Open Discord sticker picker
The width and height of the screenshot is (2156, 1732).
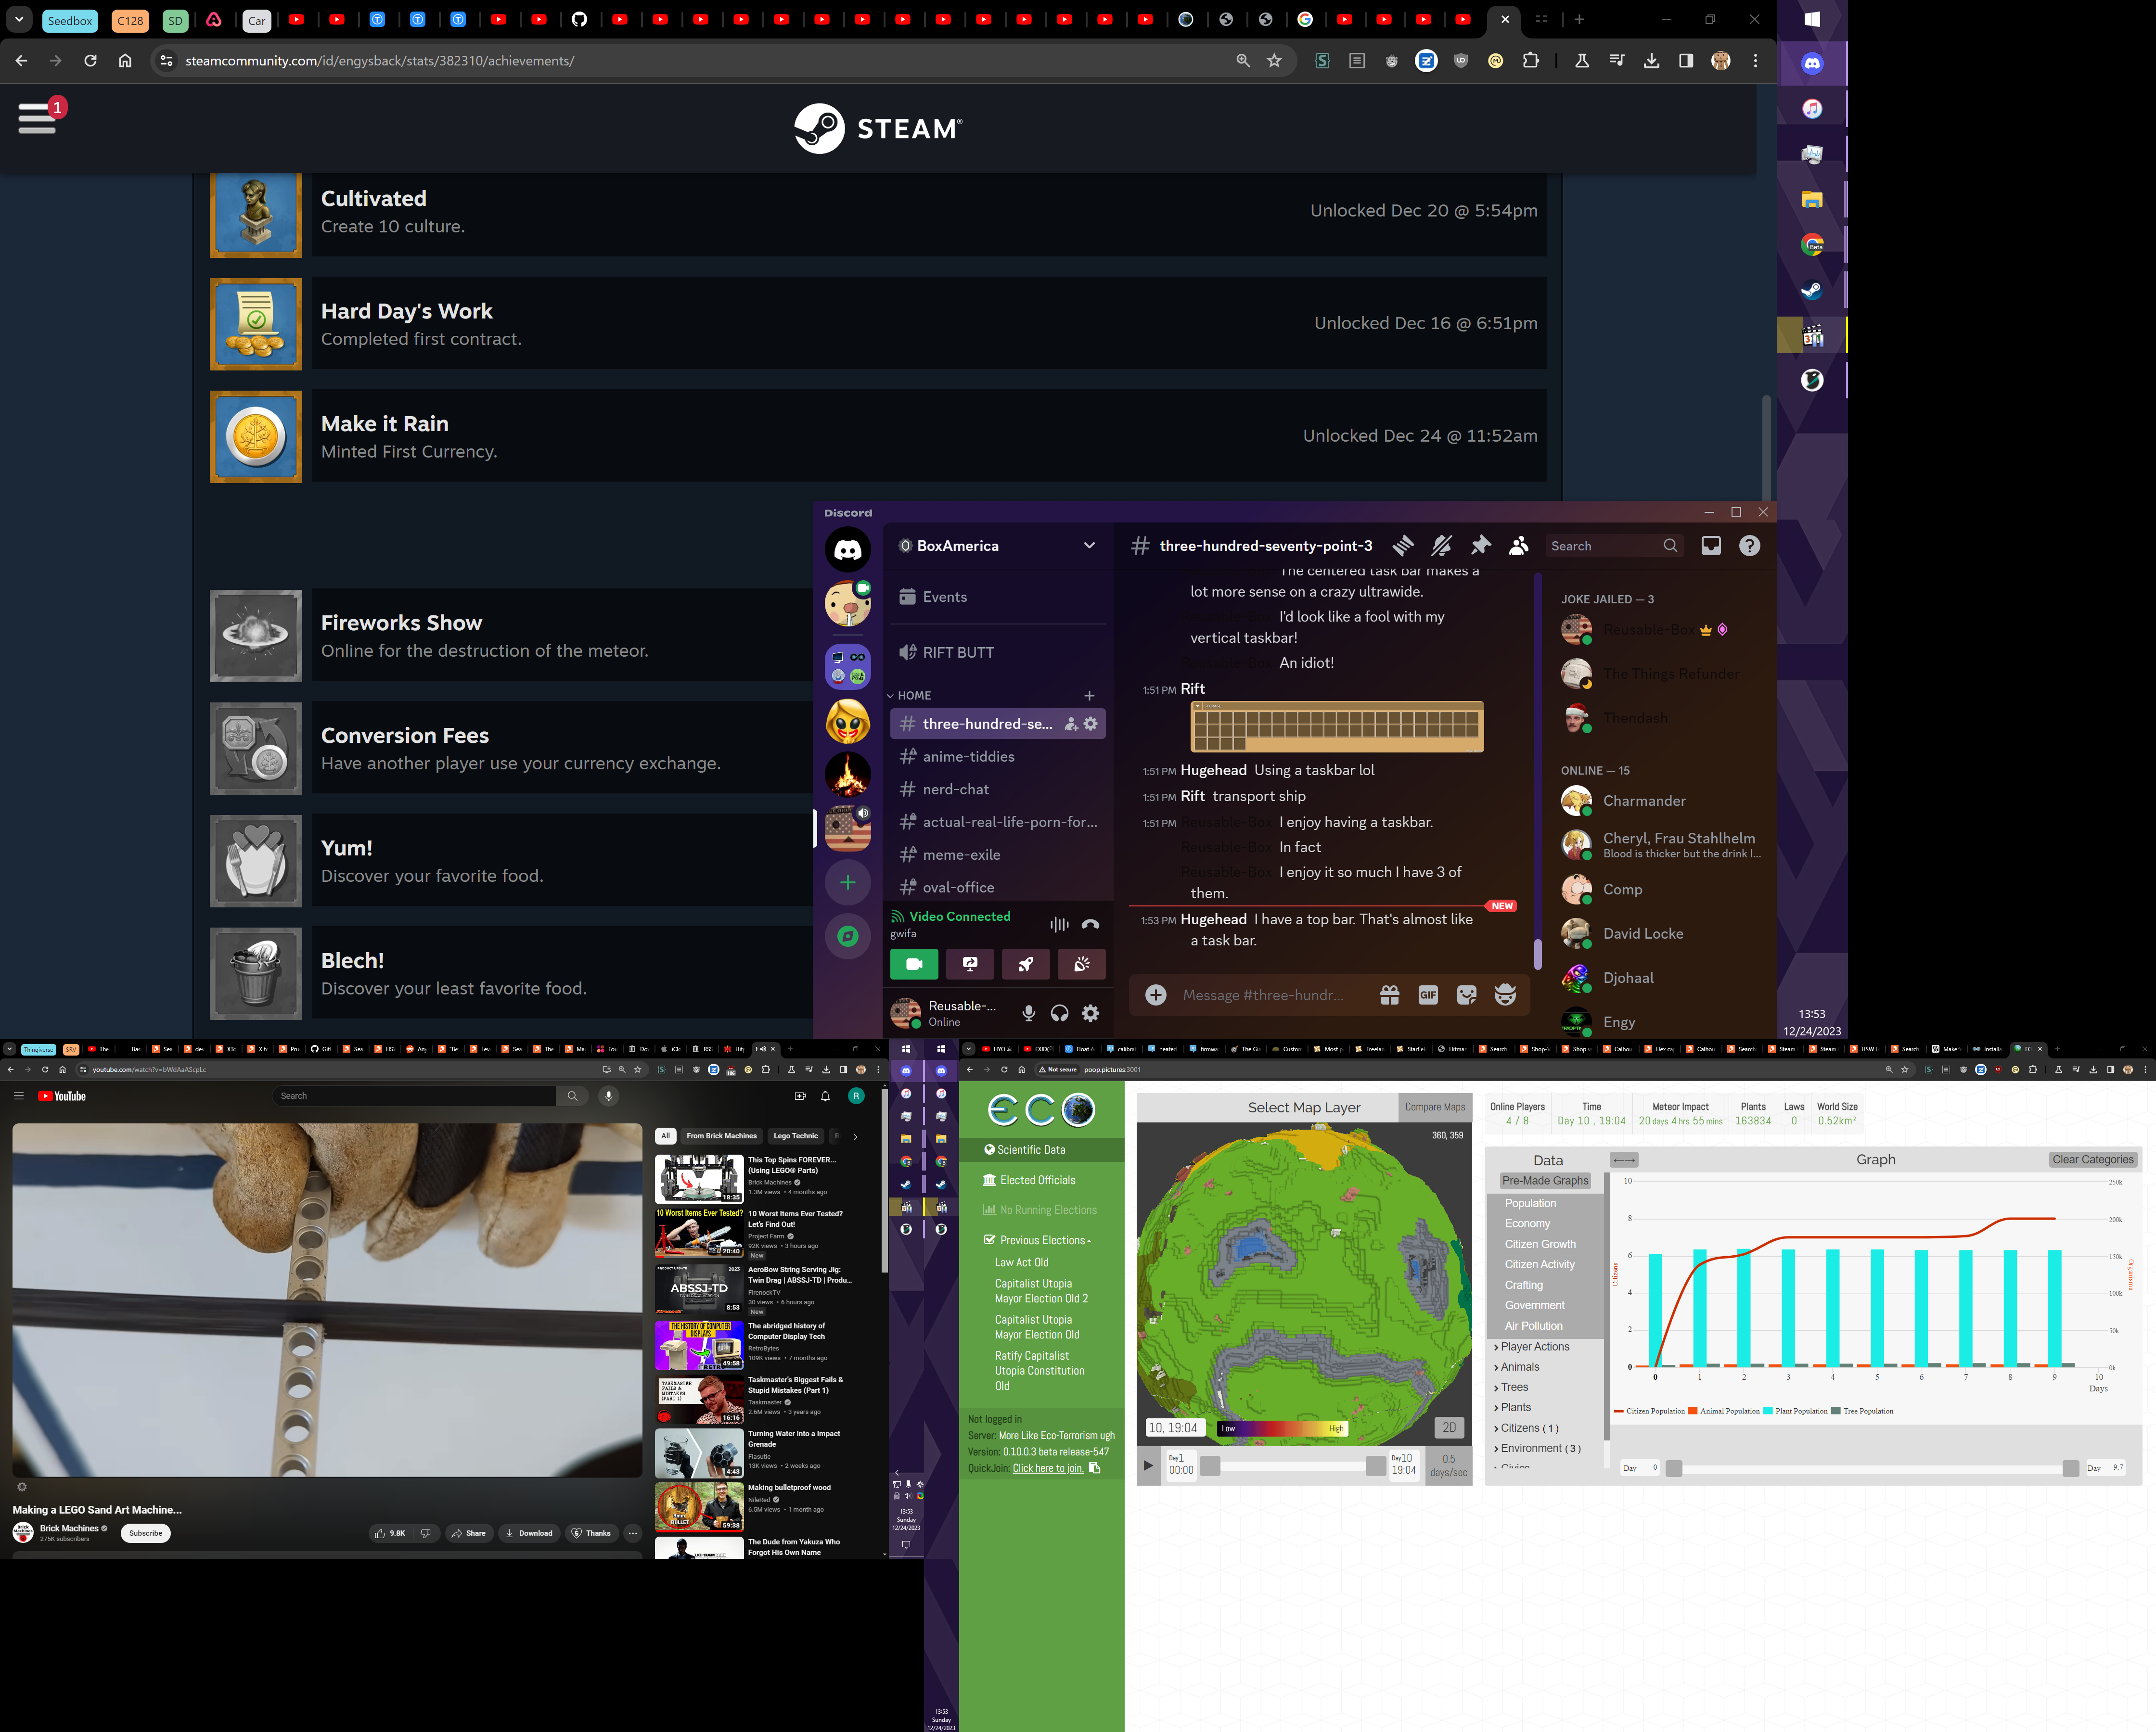1467,995
